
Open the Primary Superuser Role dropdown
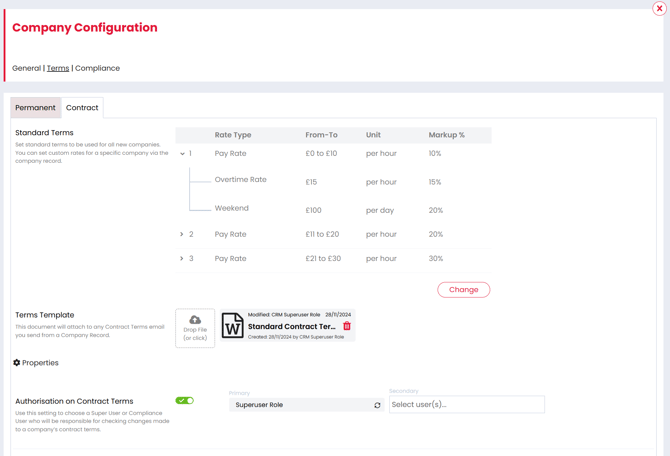click(x=306, y=405)
